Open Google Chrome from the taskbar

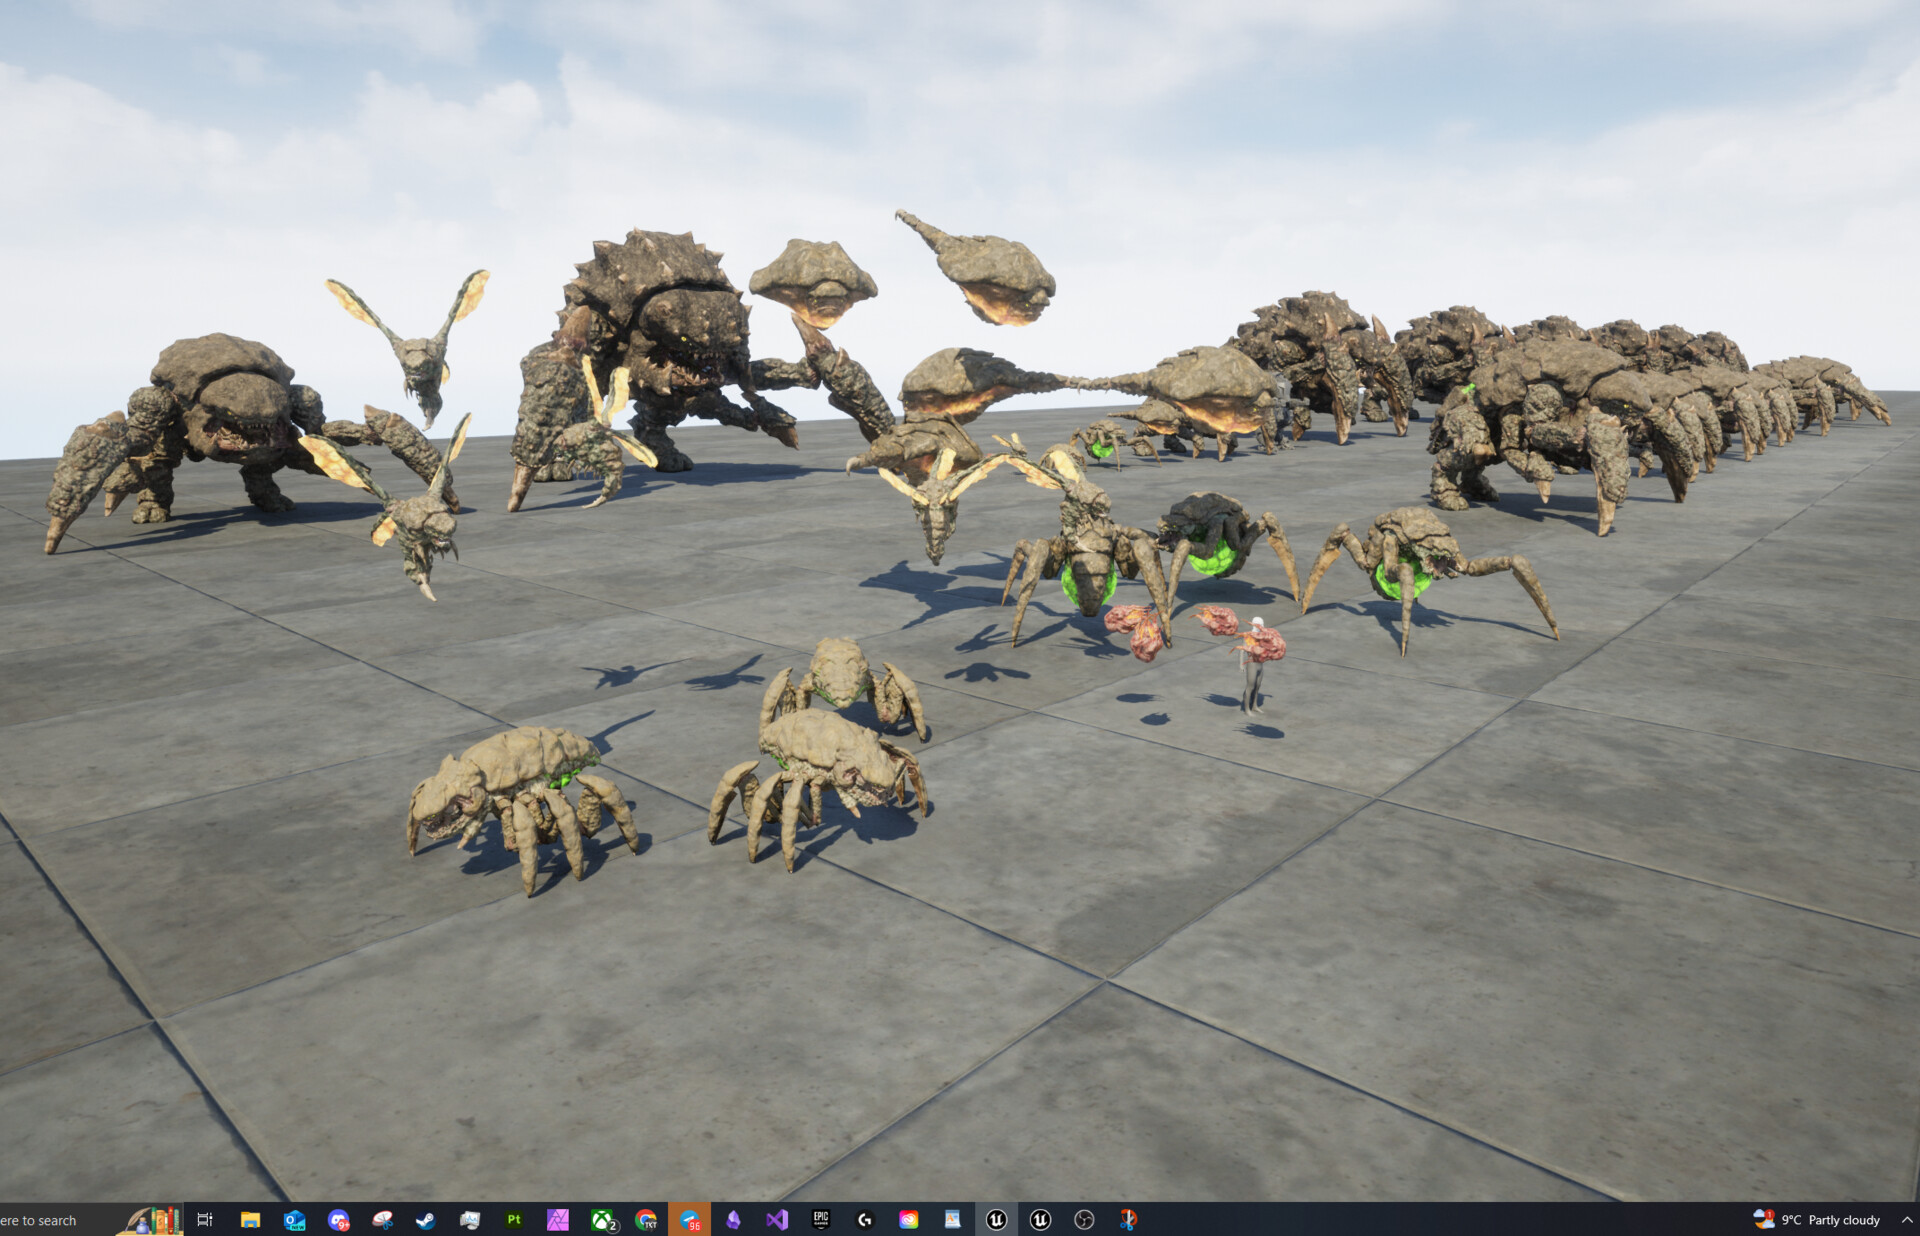[x=648, y=1219]
